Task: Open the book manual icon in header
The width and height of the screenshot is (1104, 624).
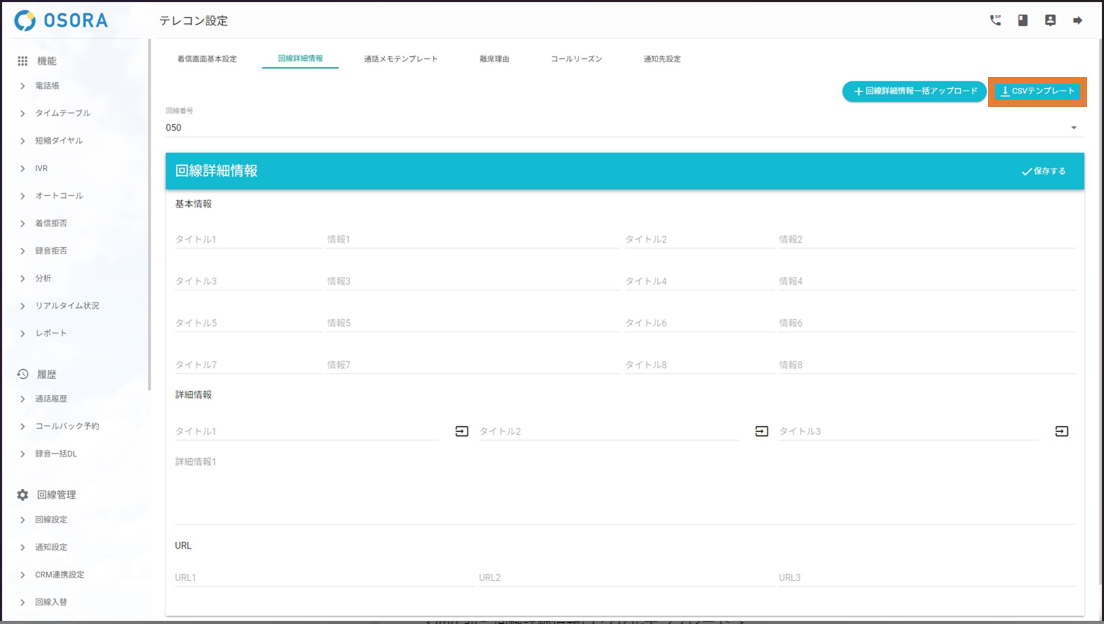Action: 1023,20
